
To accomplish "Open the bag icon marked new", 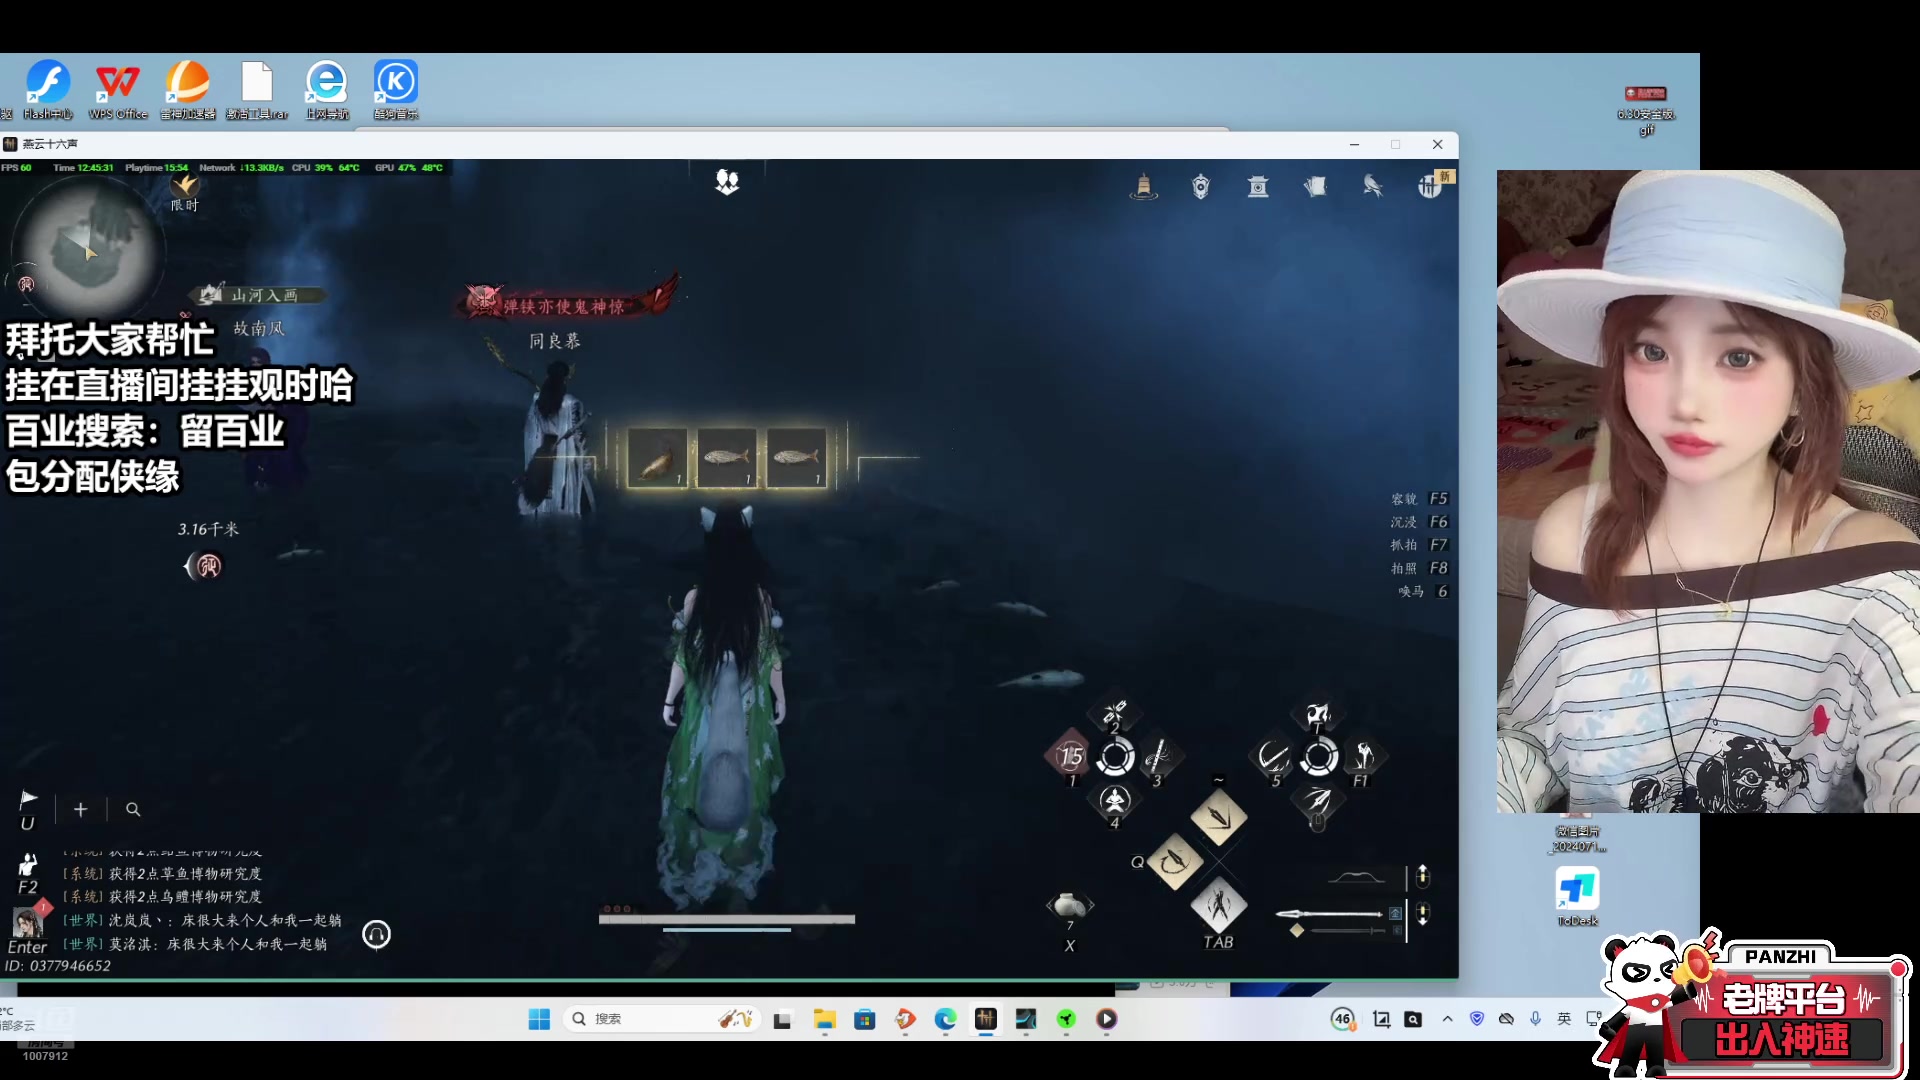I will point(1431,186).
